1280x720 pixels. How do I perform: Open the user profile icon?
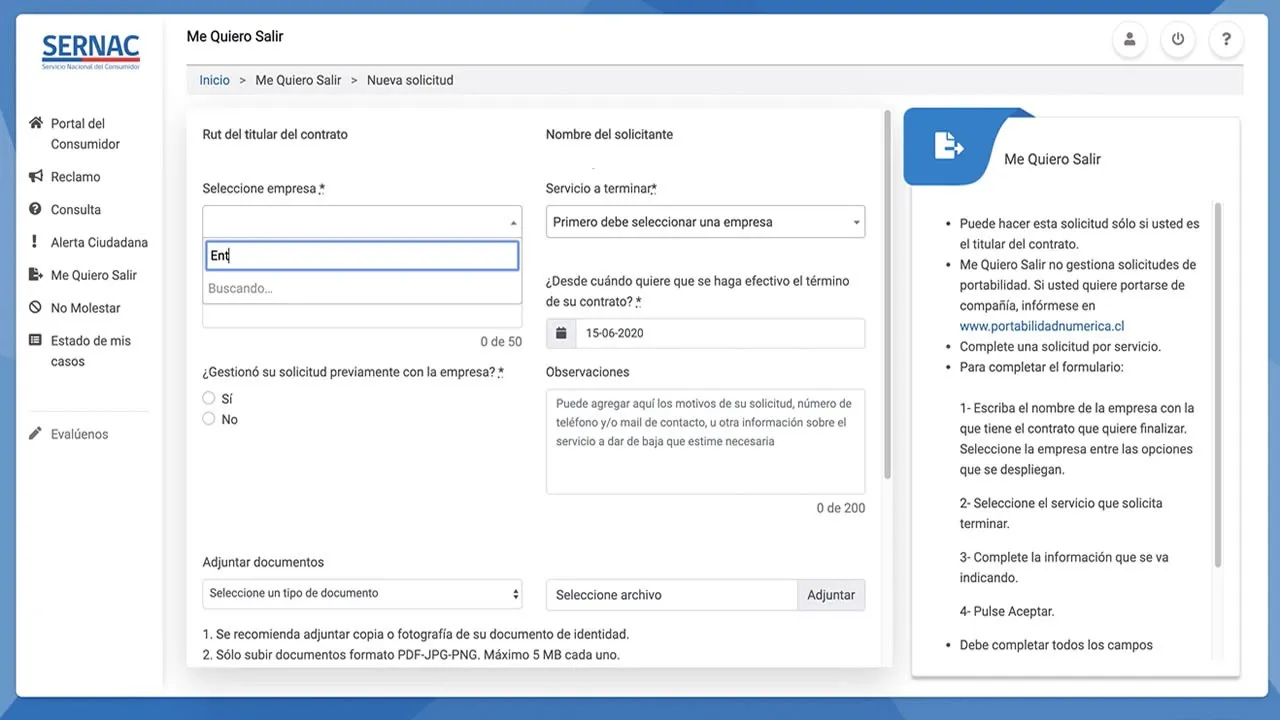click(1129, 40)
